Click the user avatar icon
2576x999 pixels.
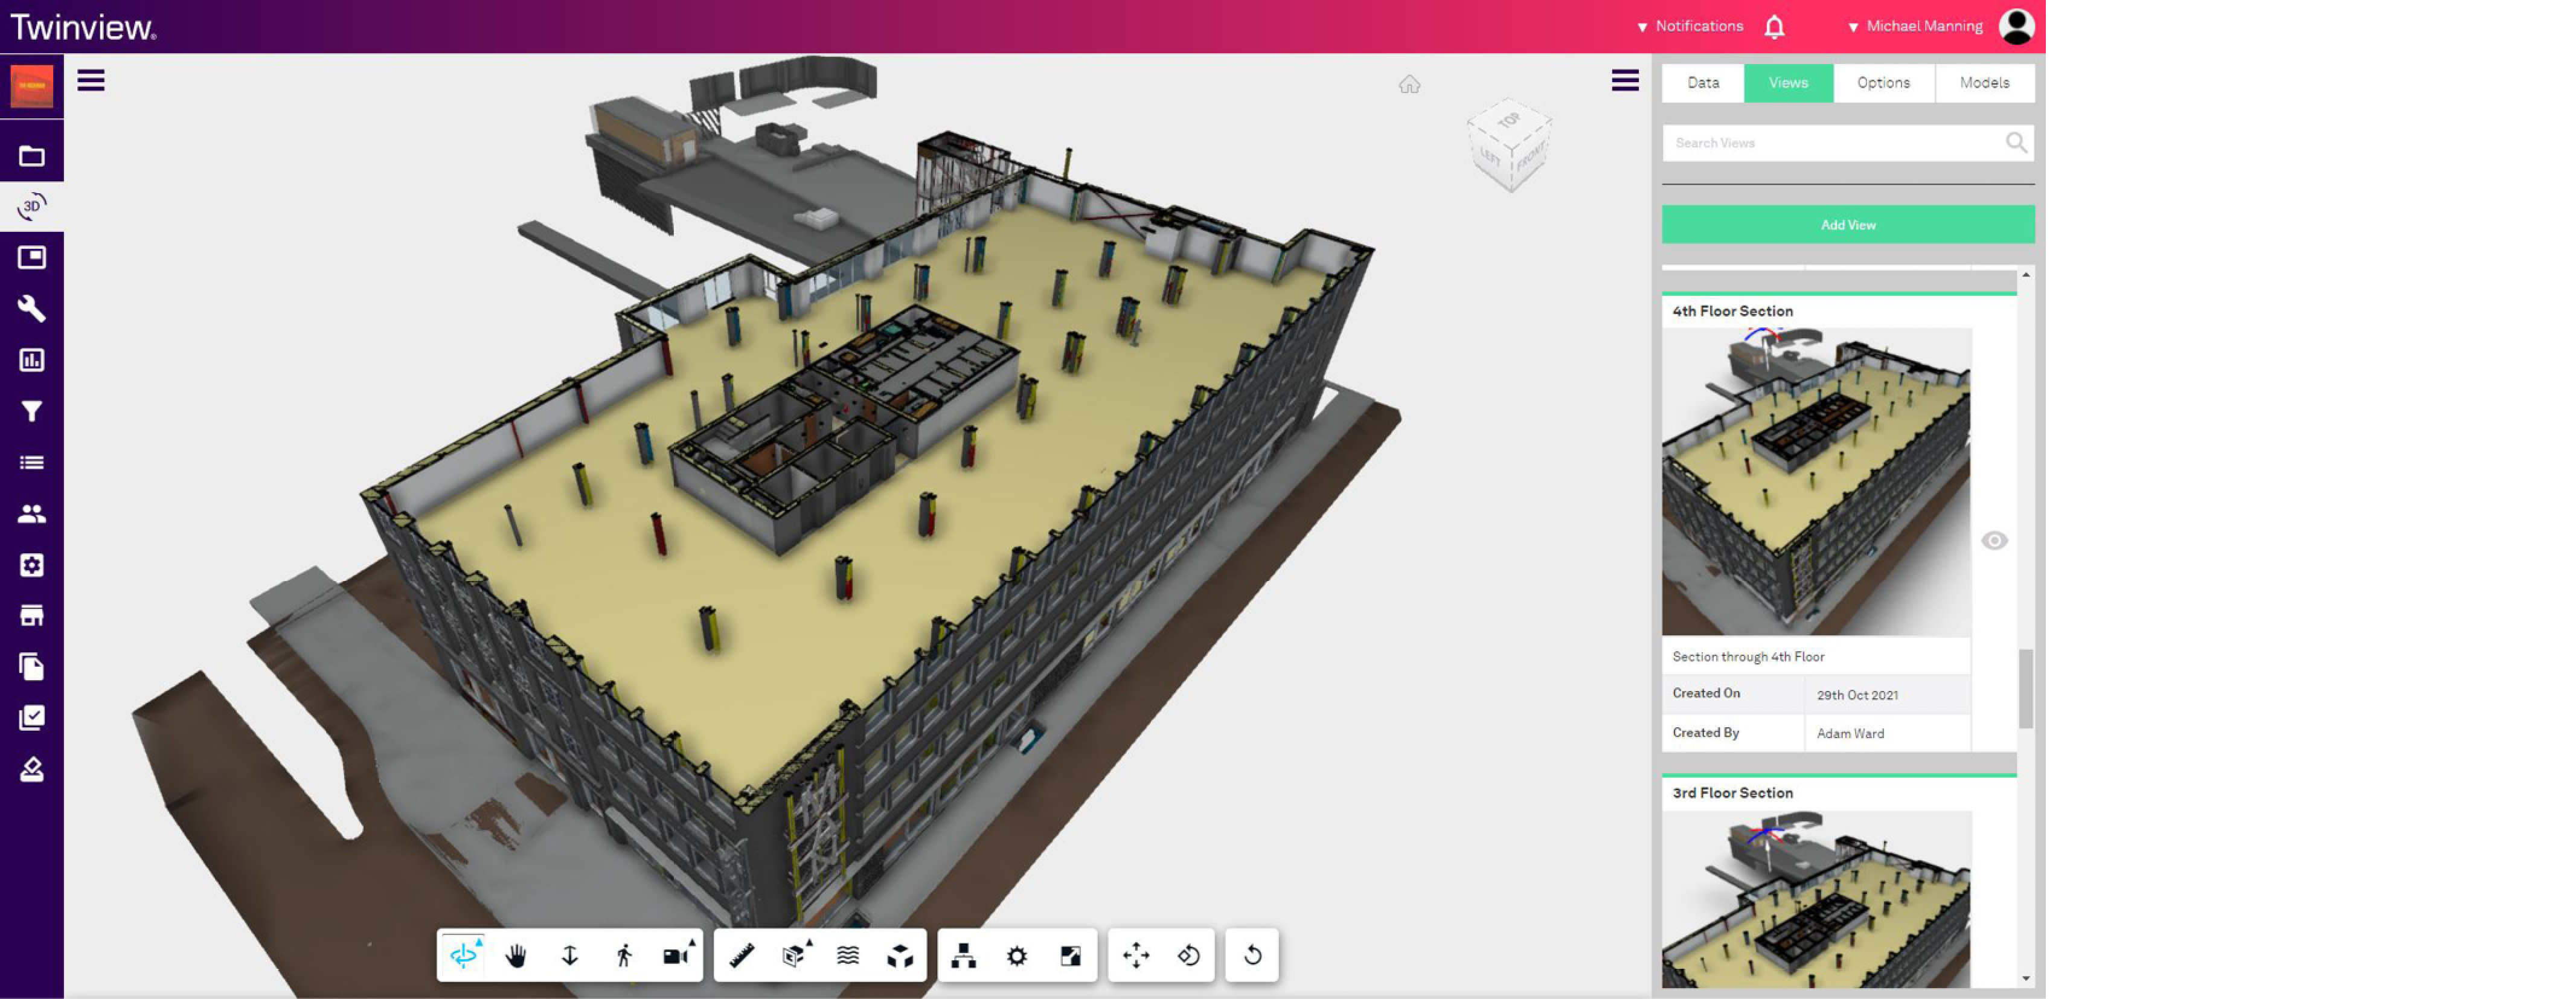pyautogui.click(x=2016, y=26)
